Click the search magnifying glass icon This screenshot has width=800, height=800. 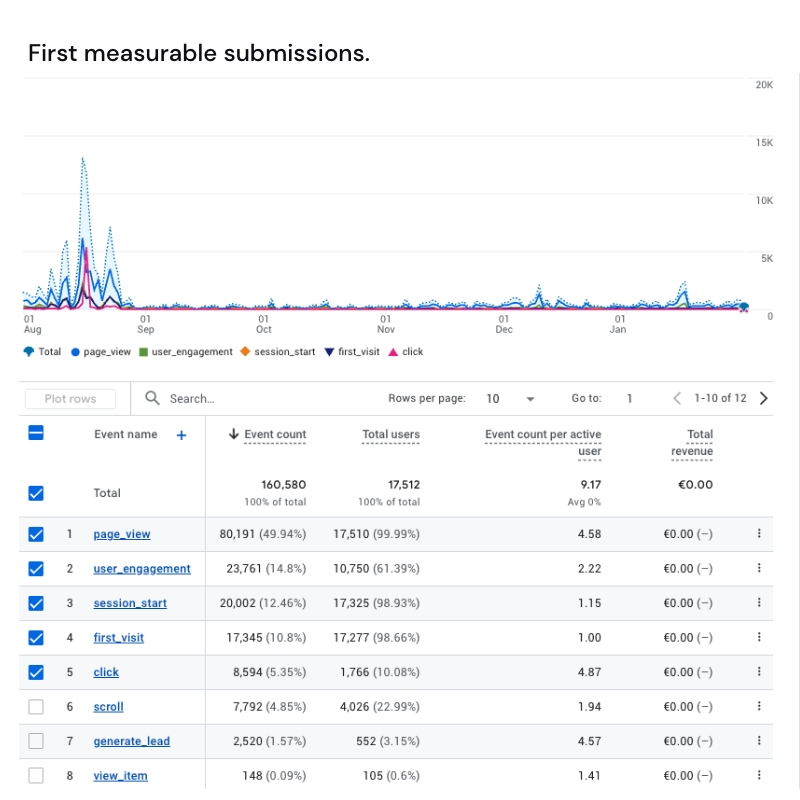(151, 398)
